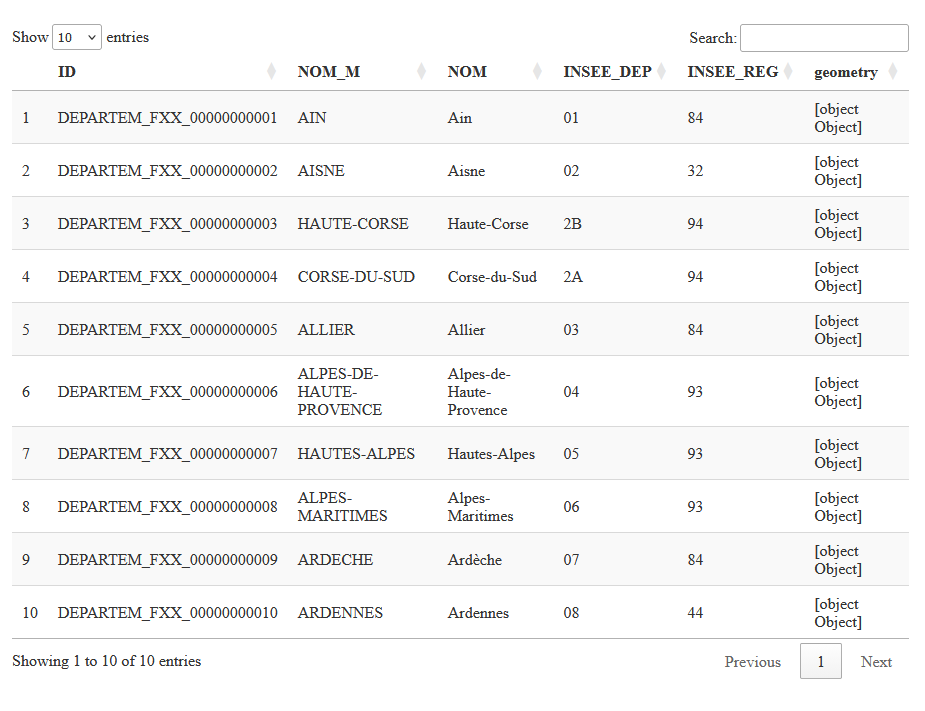Click the sort arrows icon beside ID
The width and height of the screenshot is (925, 711).
(272, 72)
